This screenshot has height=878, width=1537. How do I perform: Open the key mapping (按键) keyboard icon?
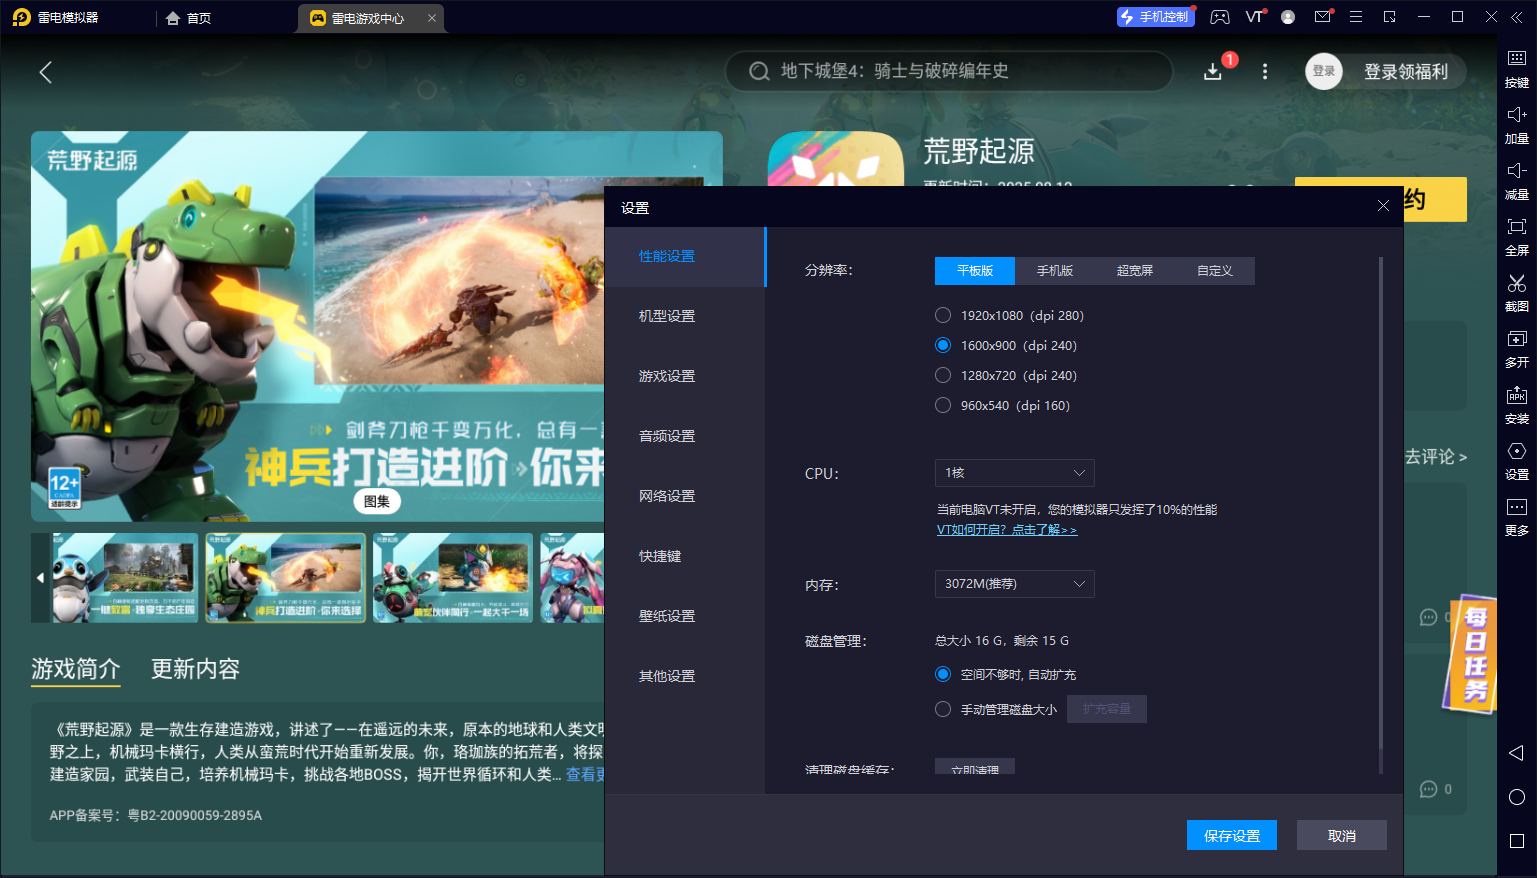point(1516,60)
